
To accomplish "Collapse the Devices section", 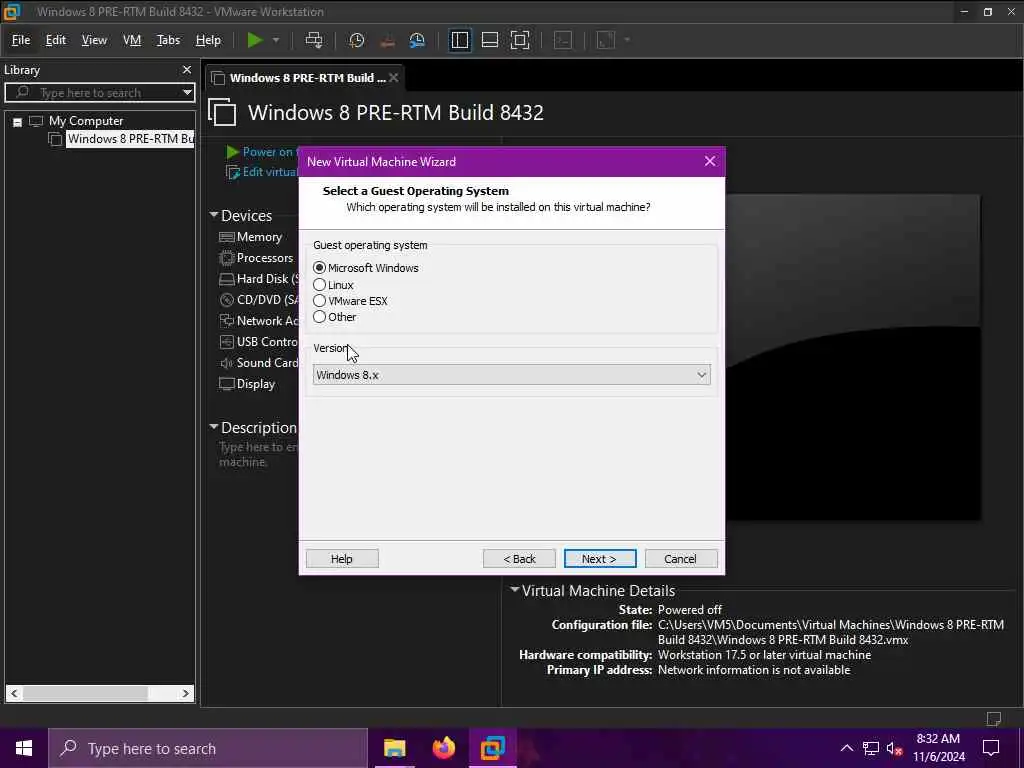I will coord(214,215).
